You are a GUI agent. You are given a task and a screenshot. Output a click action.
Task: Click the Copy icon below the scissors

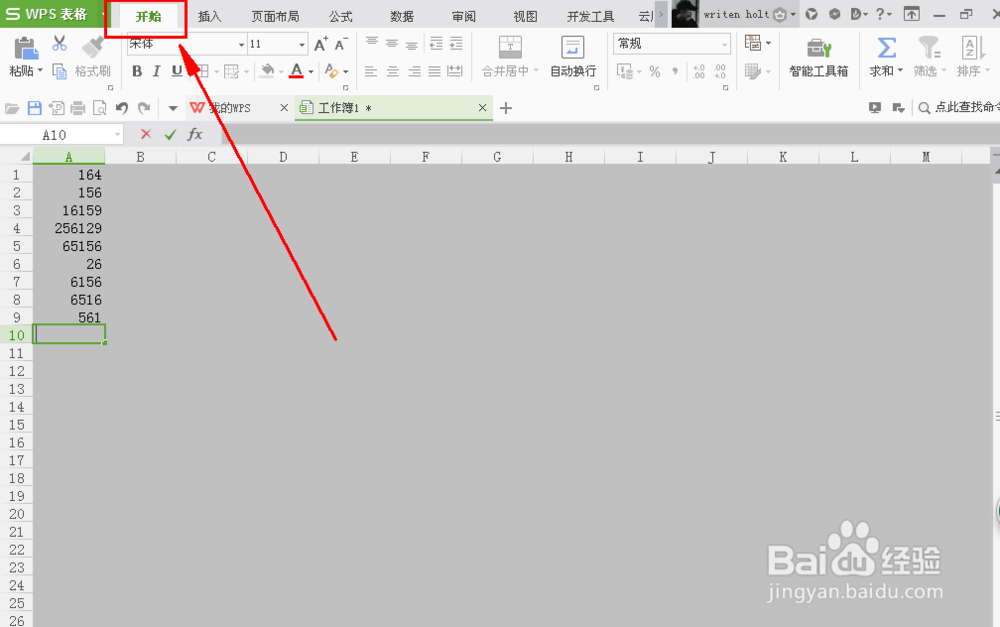click(59, 71)
